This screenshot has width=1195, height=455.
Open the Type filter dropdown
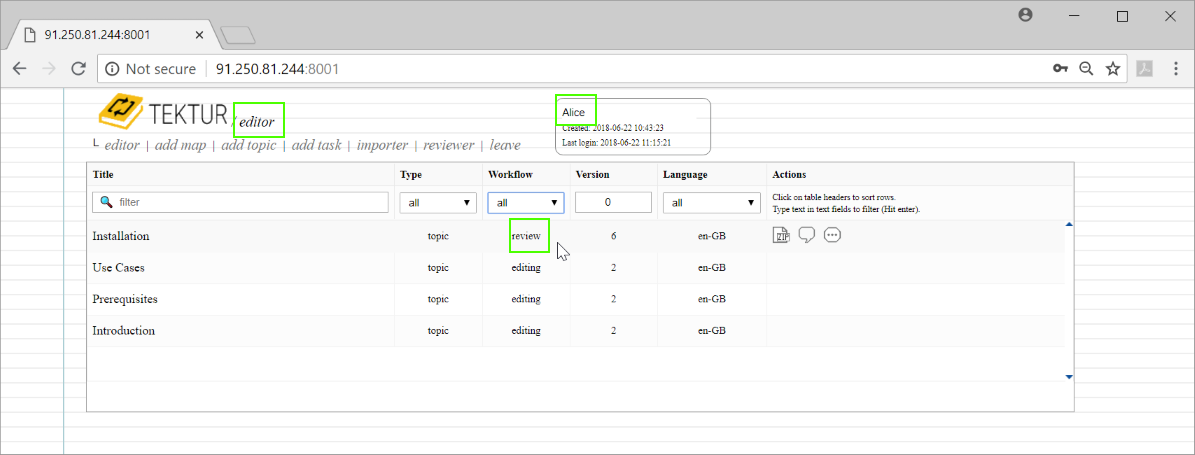pos(438,203)
